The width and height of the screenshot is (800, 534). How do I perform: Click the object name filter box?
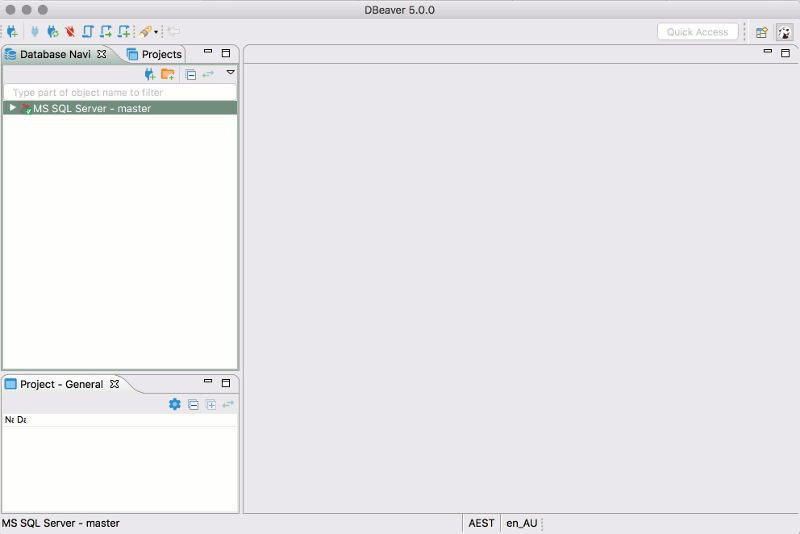tap(120, 92)
